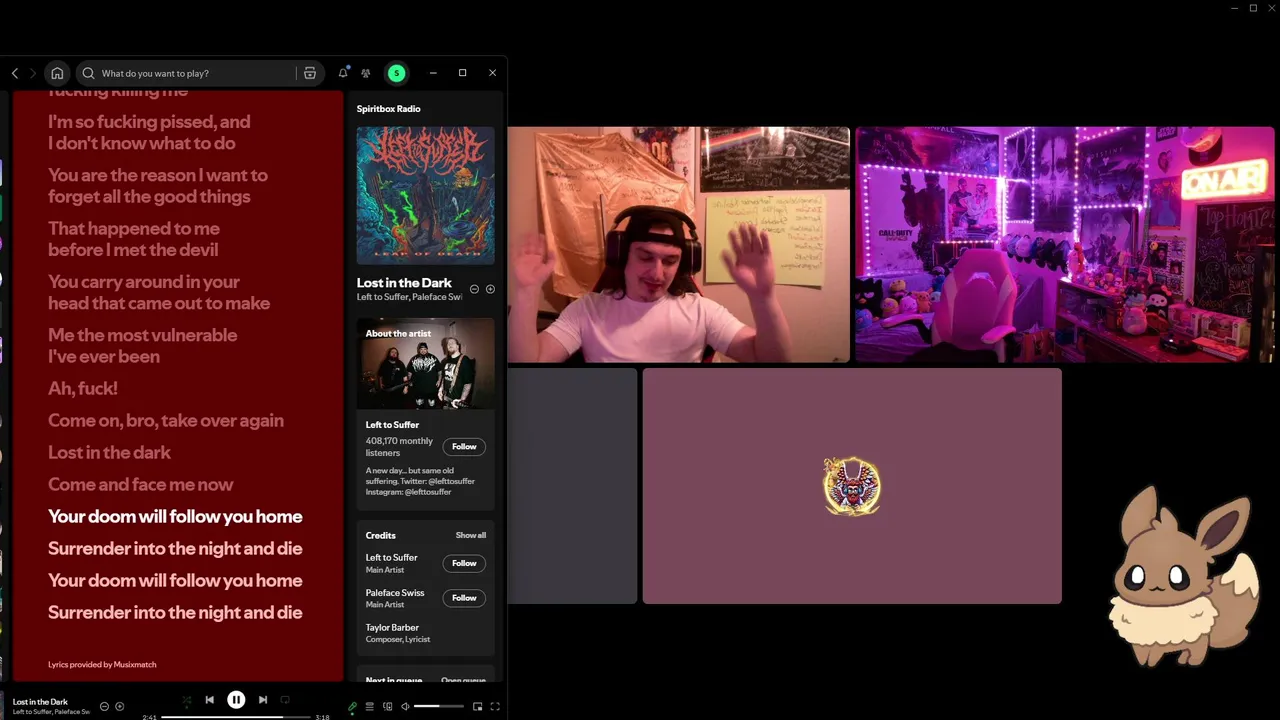Follow Left to Suffer in About the artist
Screen dimensions: 1280x720
tap(464, 447)
